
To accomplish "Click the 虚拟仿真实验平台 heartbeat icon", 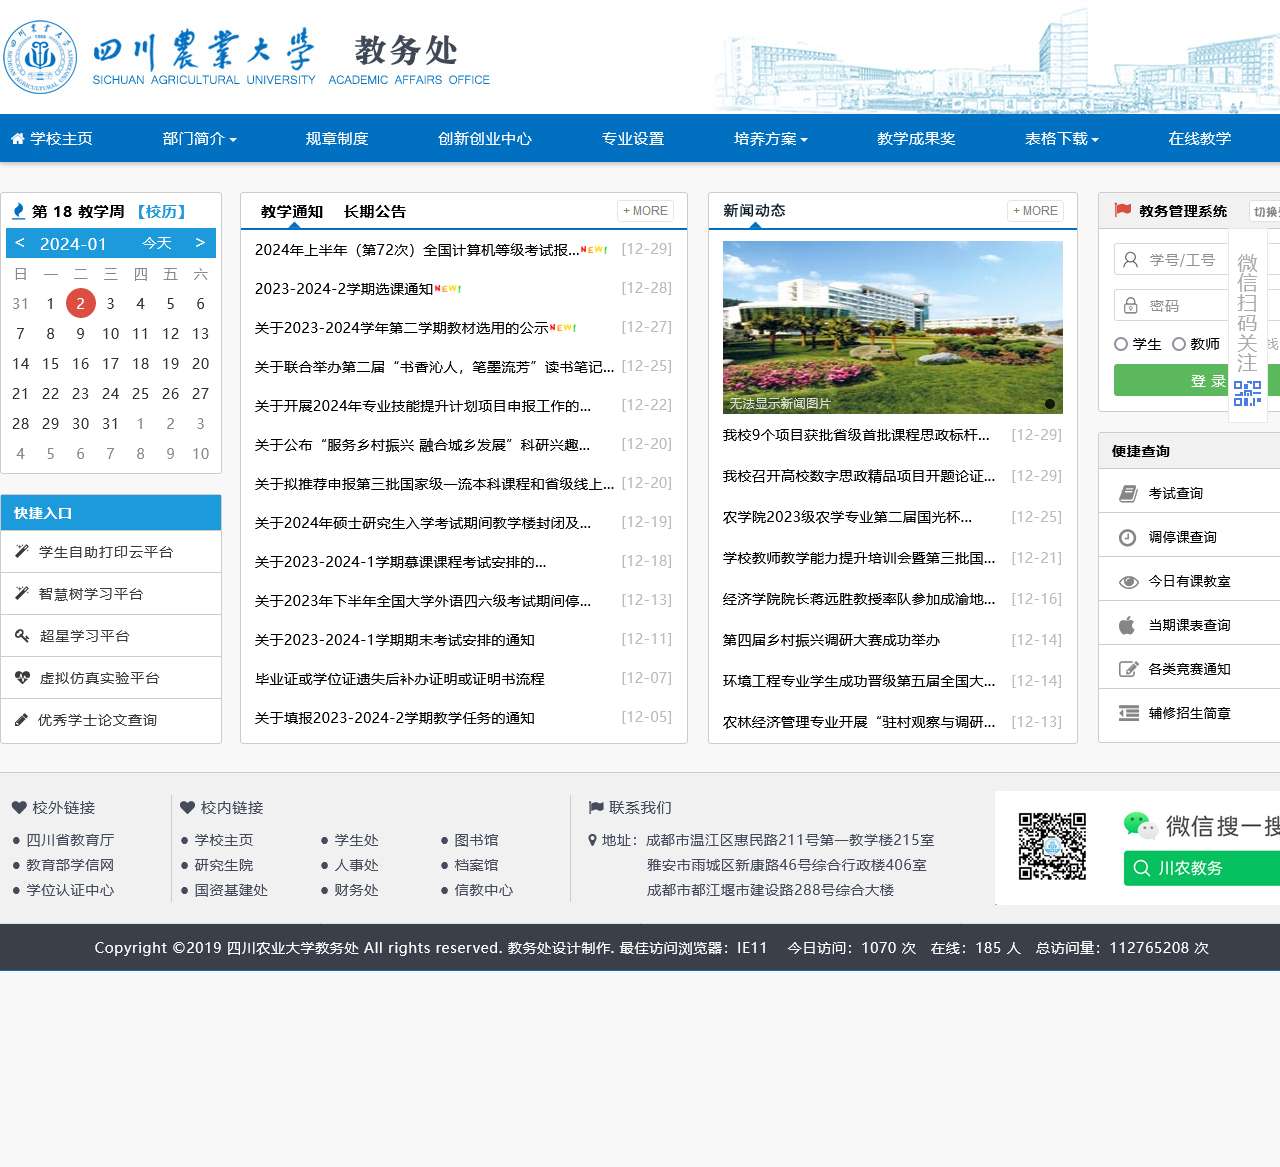I will (22, 678).
